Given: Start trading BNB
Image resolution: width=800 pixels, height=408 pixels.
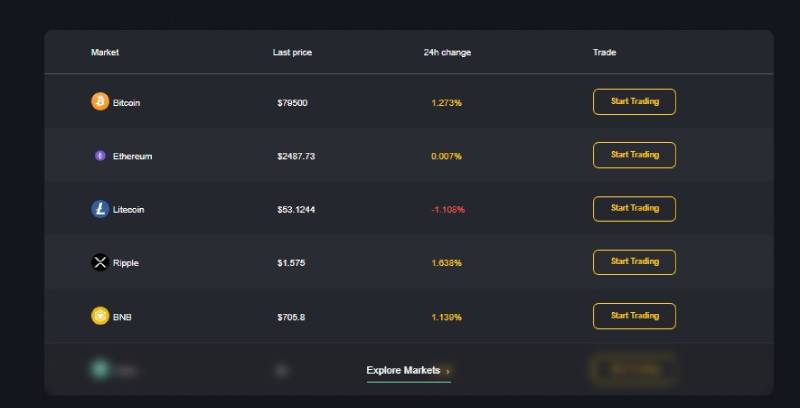Looking at the screenshot, I should click(x=634, y=316).
